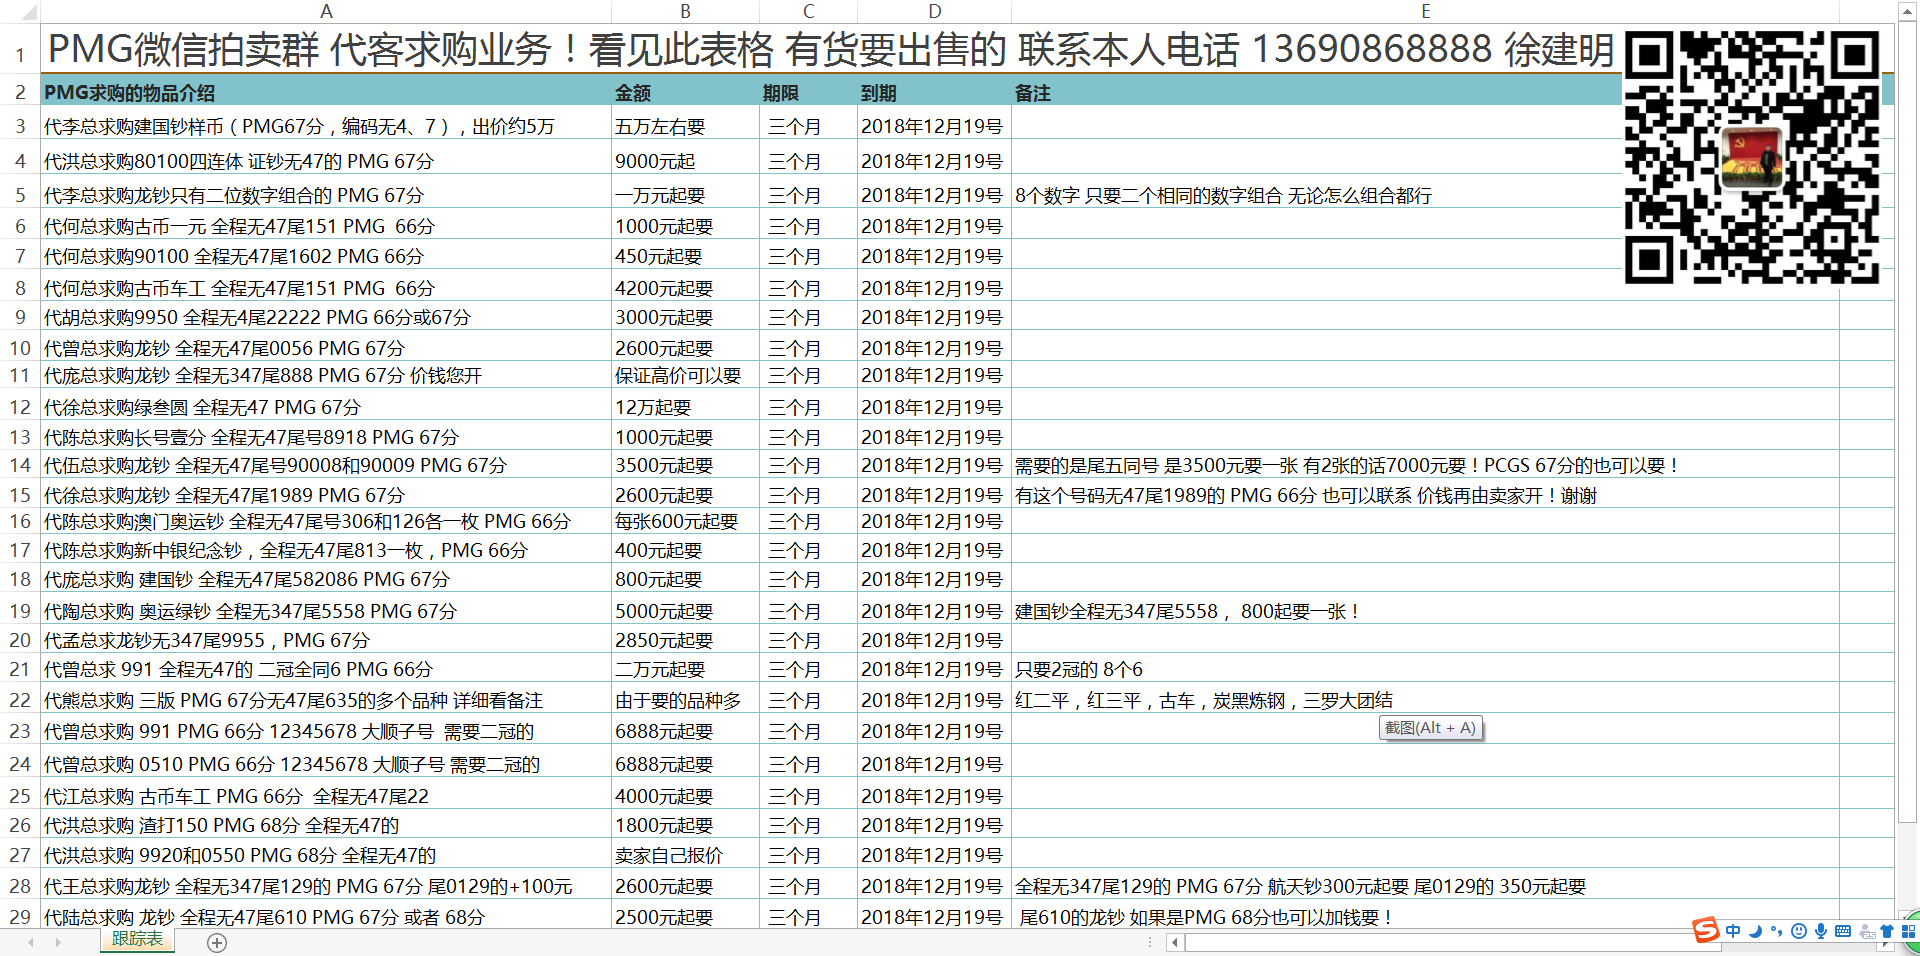This screenshot has width=1920, height=956.
Task: Select column B header
Action: 685,11
